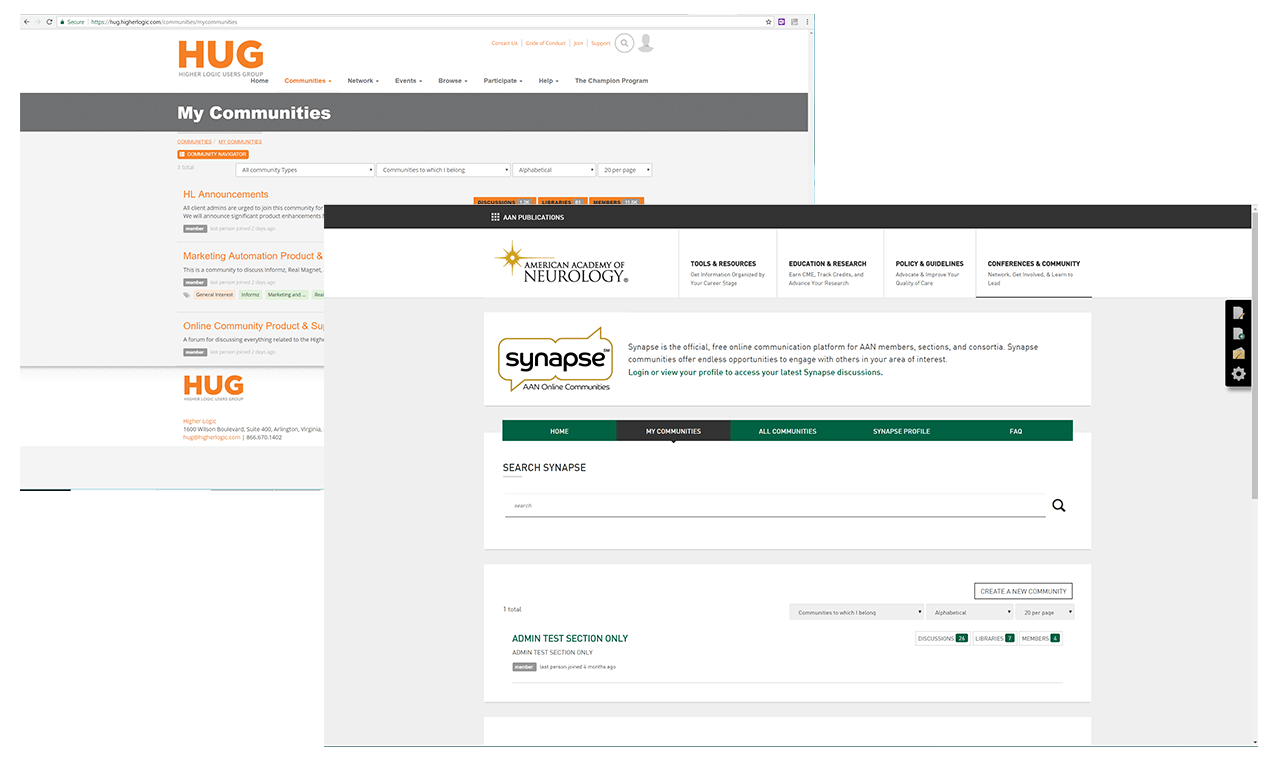This screenshot has width=1280, height=768.
Task: Click the Contact Us link in HUG
Action: pyautogui.click(x=504, y=43)
